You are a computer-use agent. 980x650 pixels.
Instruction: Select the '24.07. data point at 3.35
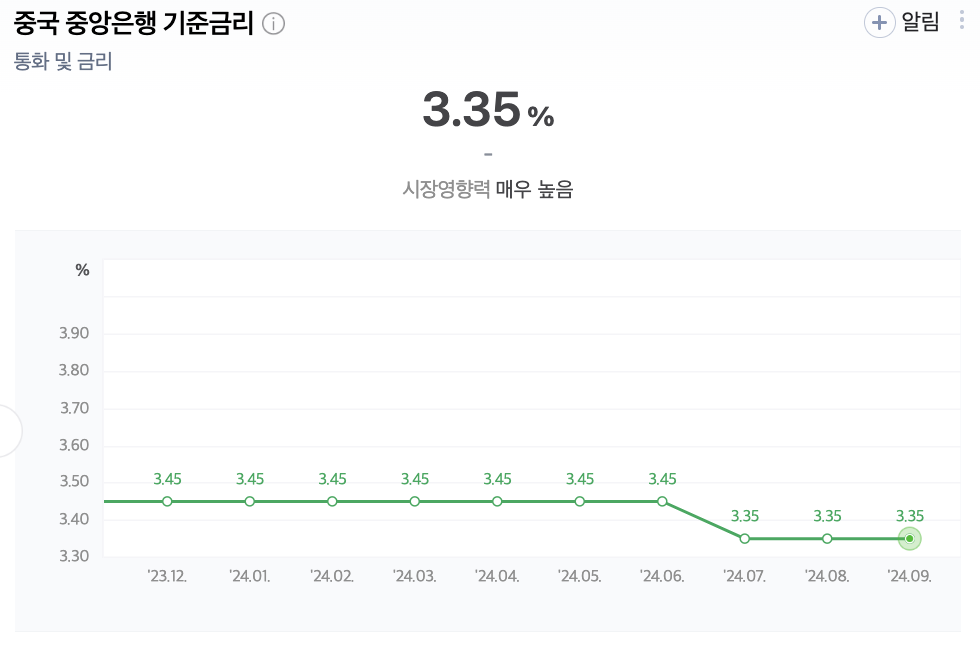pos(745,538)
